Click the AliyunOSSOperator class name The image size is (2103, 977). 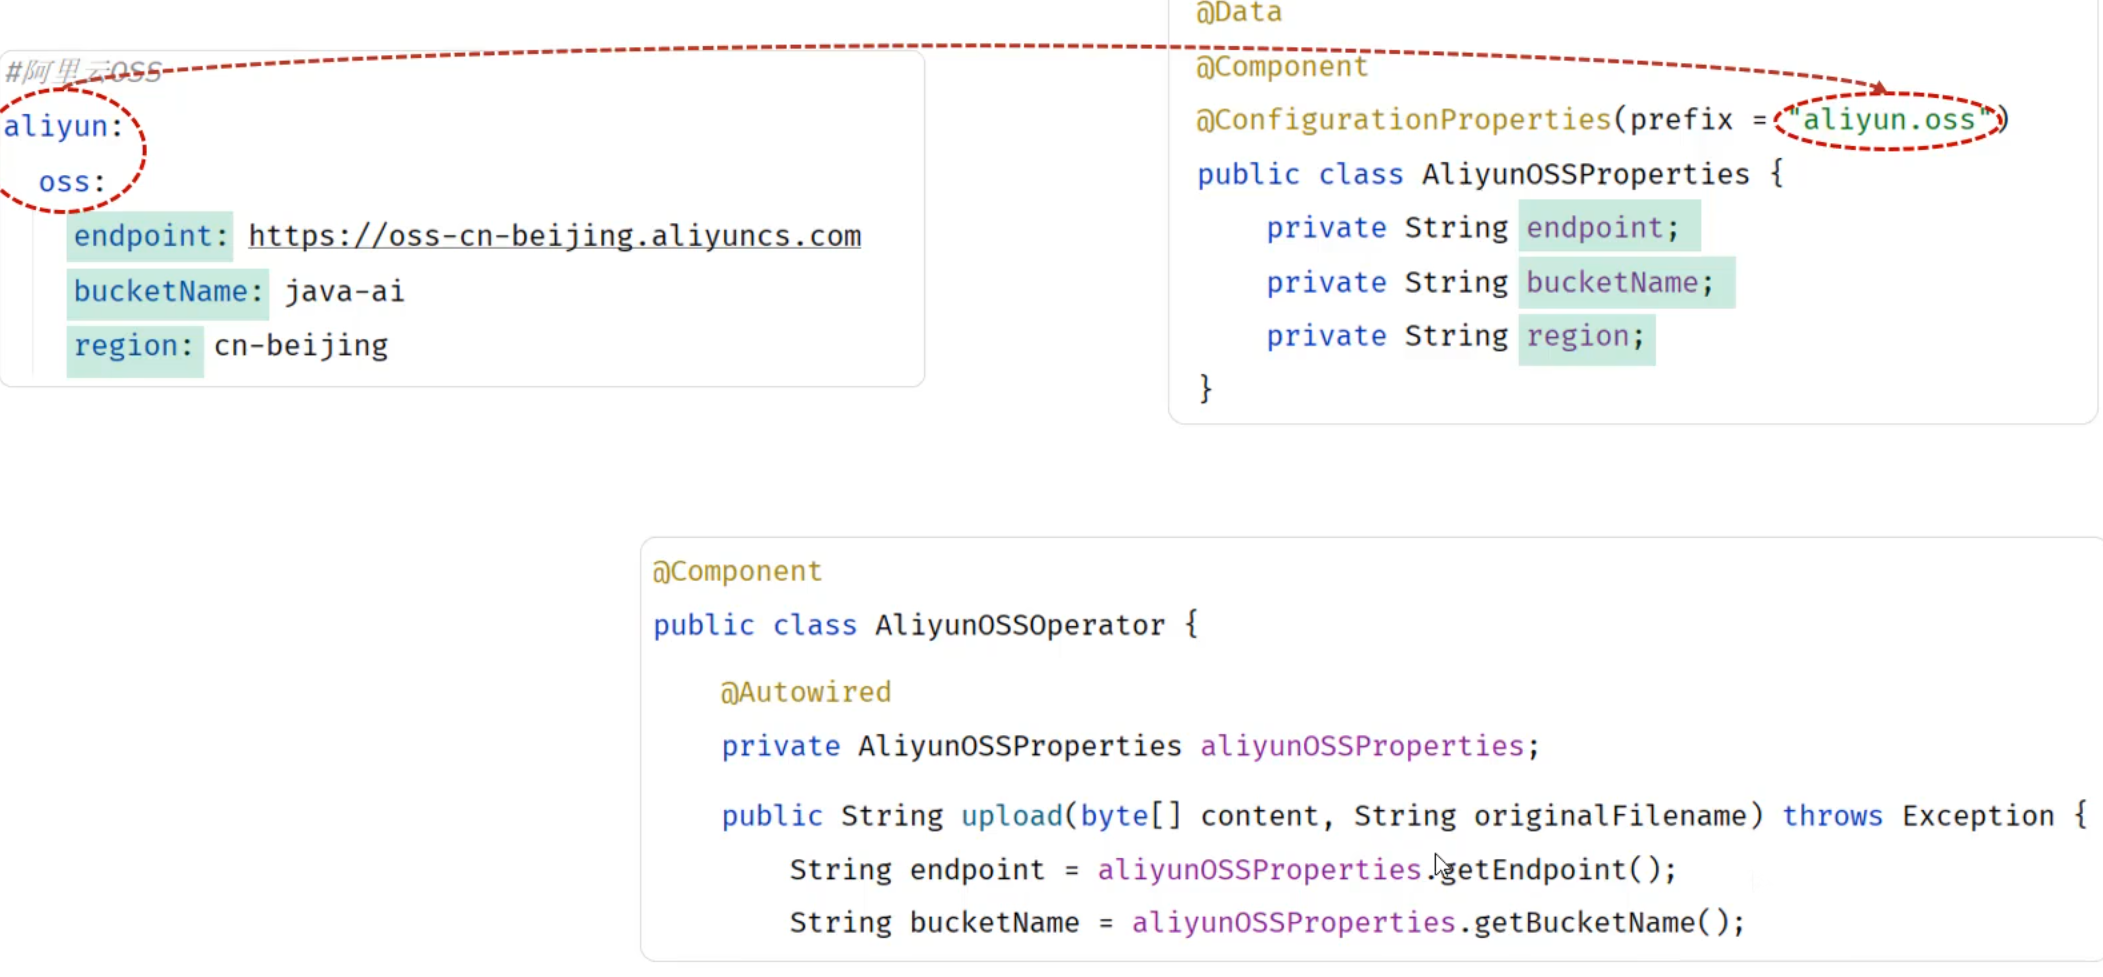[1019, 626]
